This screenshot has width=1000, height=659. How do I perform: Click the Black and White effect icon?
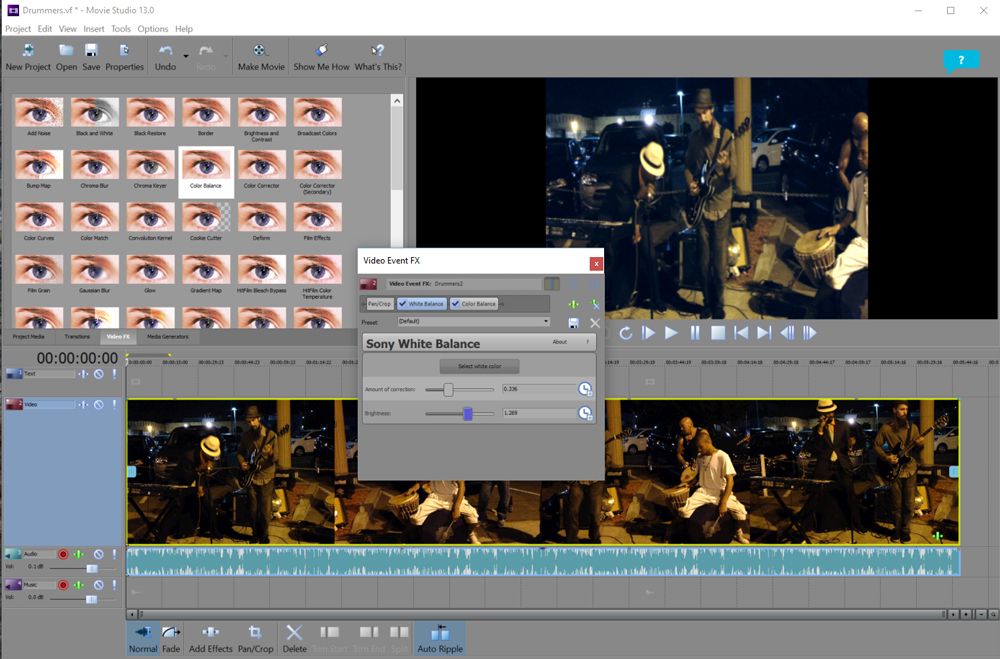pyautogui.click(x=94, y=111)
